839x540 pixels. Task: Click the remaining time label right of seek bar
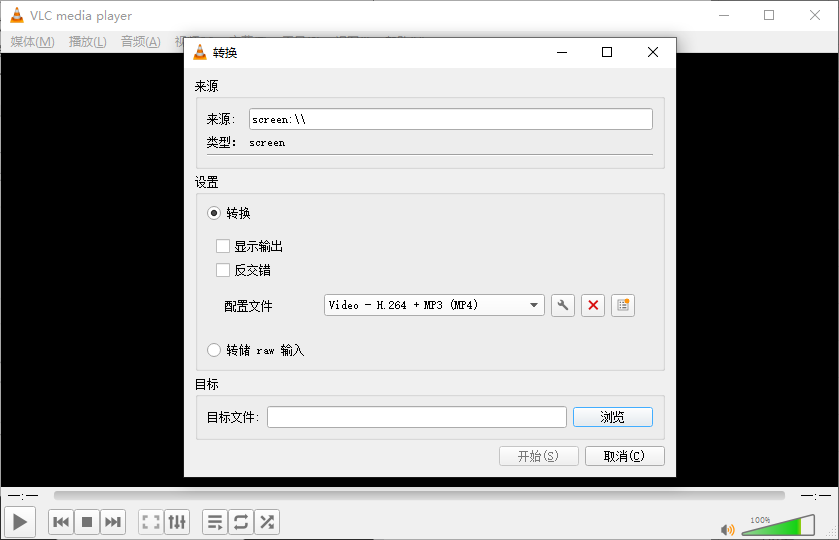[815, 496]
